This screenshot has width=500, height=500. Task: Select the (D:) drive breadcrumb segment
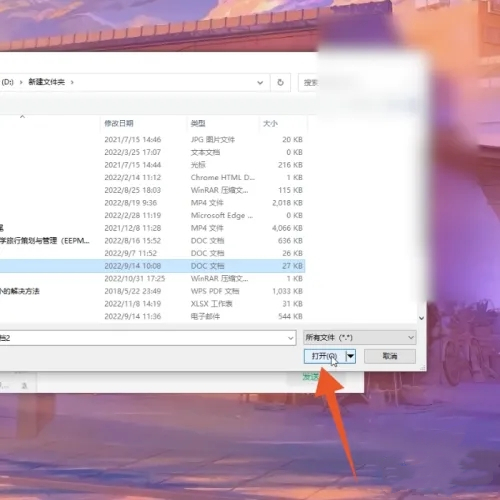[7, 82]
